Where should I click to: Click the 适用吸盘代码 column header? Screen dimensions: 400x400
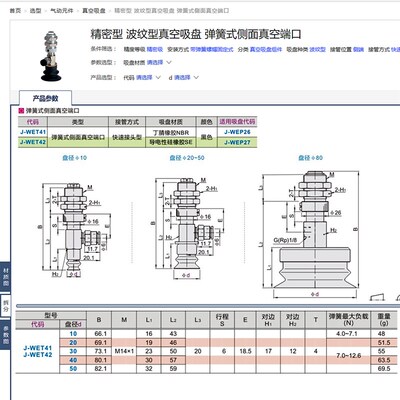coord(237,122)
